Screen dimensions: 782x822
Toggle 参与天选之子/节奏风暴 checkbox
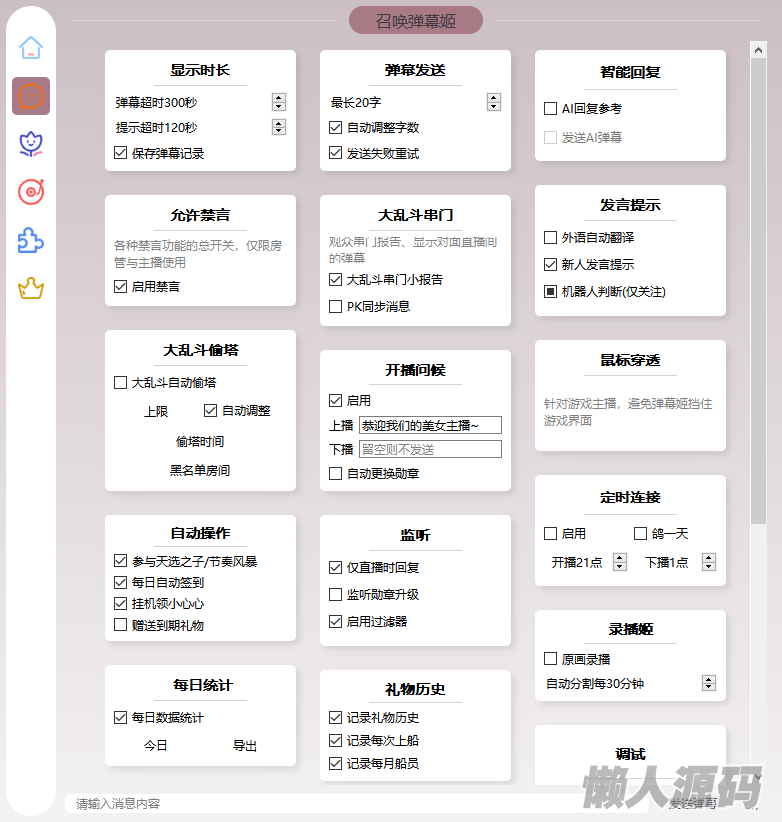point(121,561)
